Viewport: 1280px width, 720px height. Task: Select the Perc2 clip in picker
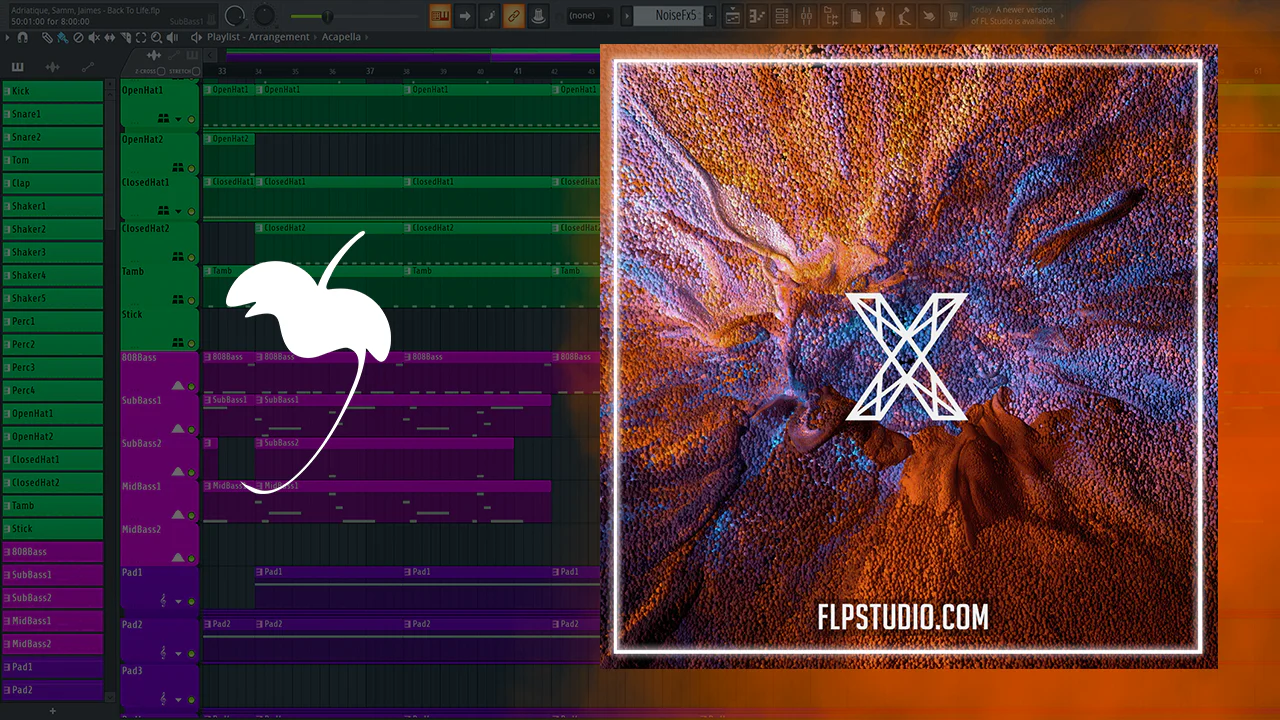point(53,344)
